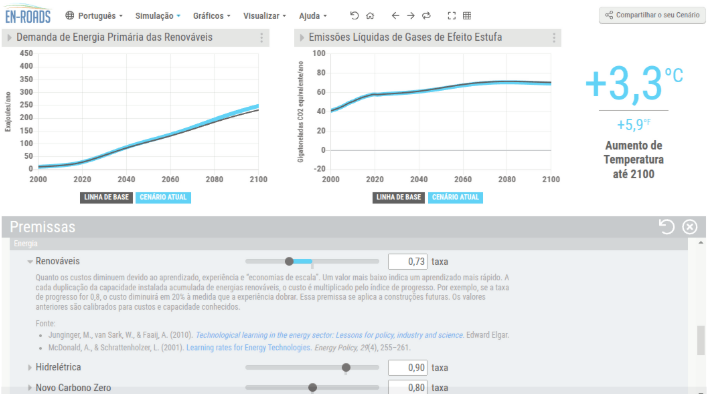Toggle LINHA DE BASE legend on emissions graph

[x=399, y=197]
